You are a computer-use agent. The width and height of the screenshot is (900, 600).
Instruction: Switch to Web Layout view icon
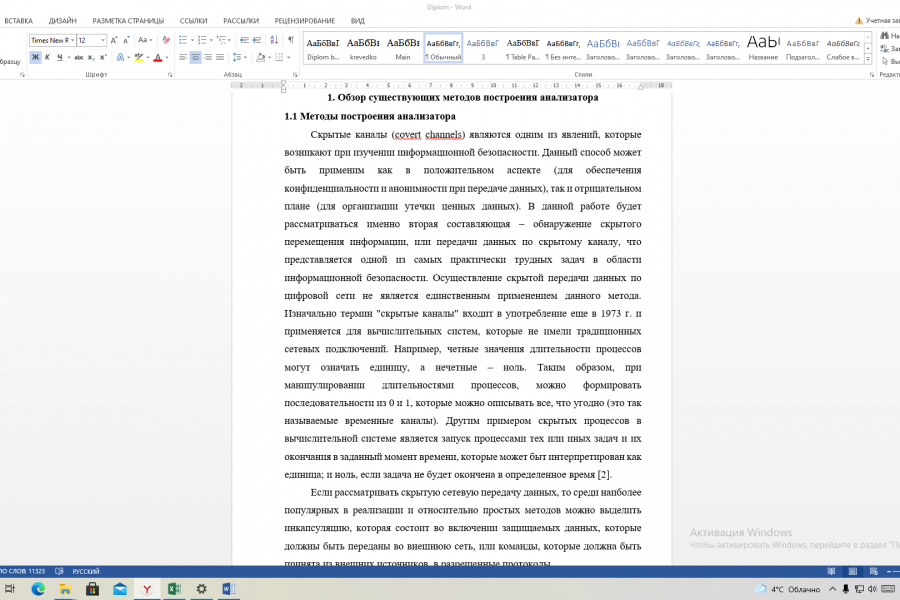pos(874,571)
